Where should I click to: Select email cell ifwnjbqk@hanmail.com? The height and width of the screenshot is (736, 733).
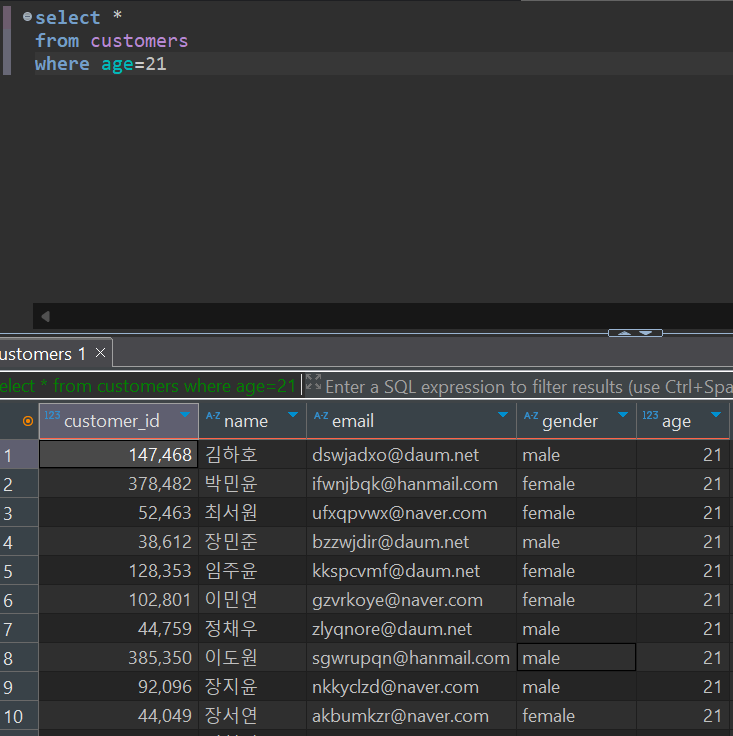411,484
